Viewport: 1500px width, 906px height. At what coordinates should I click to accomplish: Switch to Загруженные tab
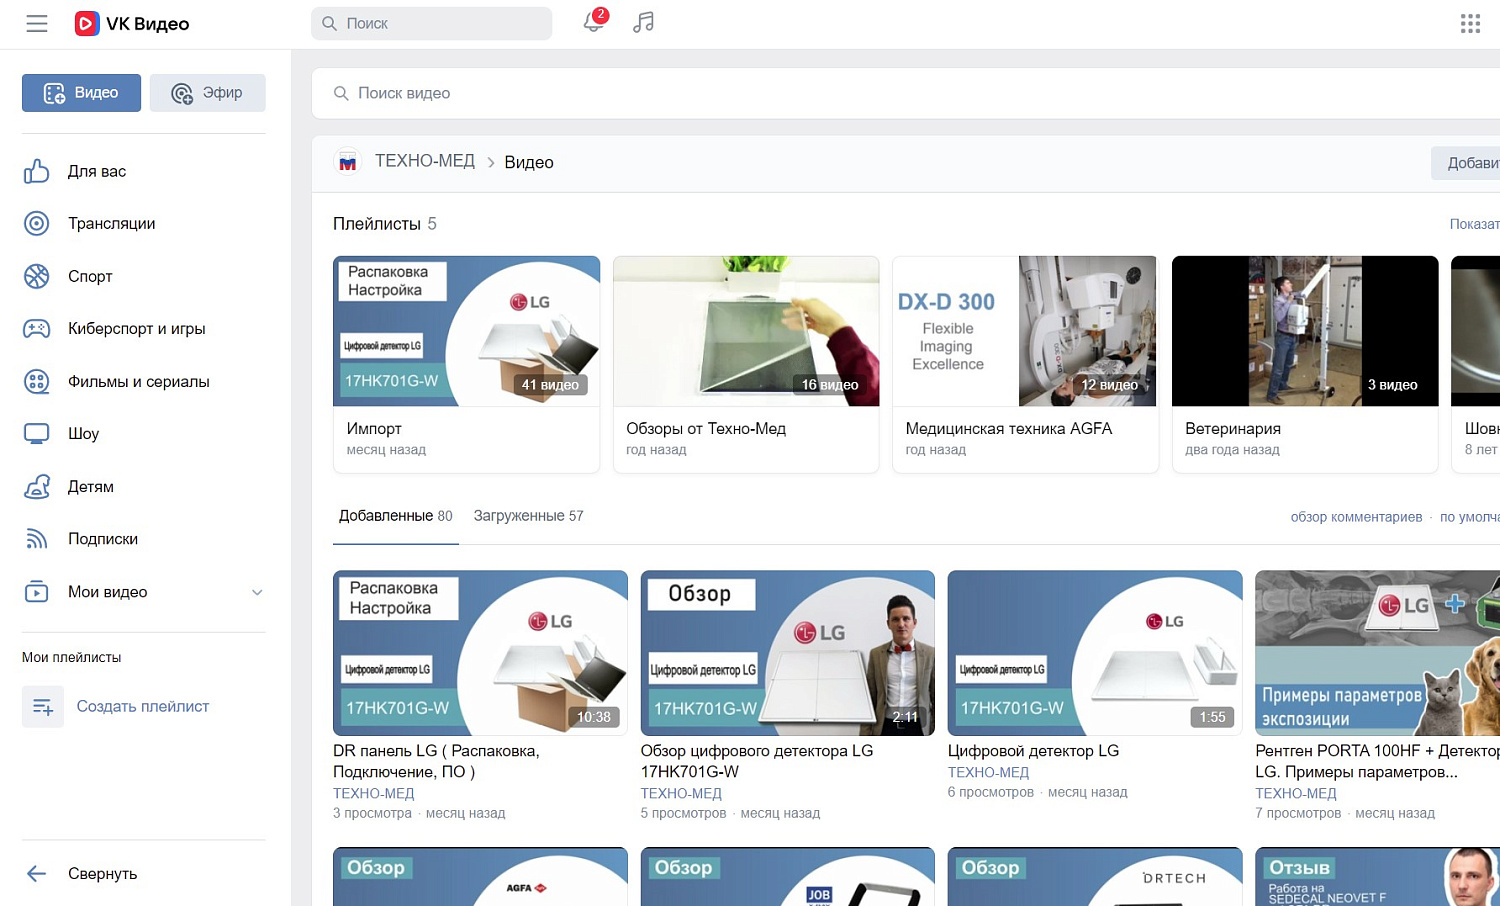click(528, 516)
